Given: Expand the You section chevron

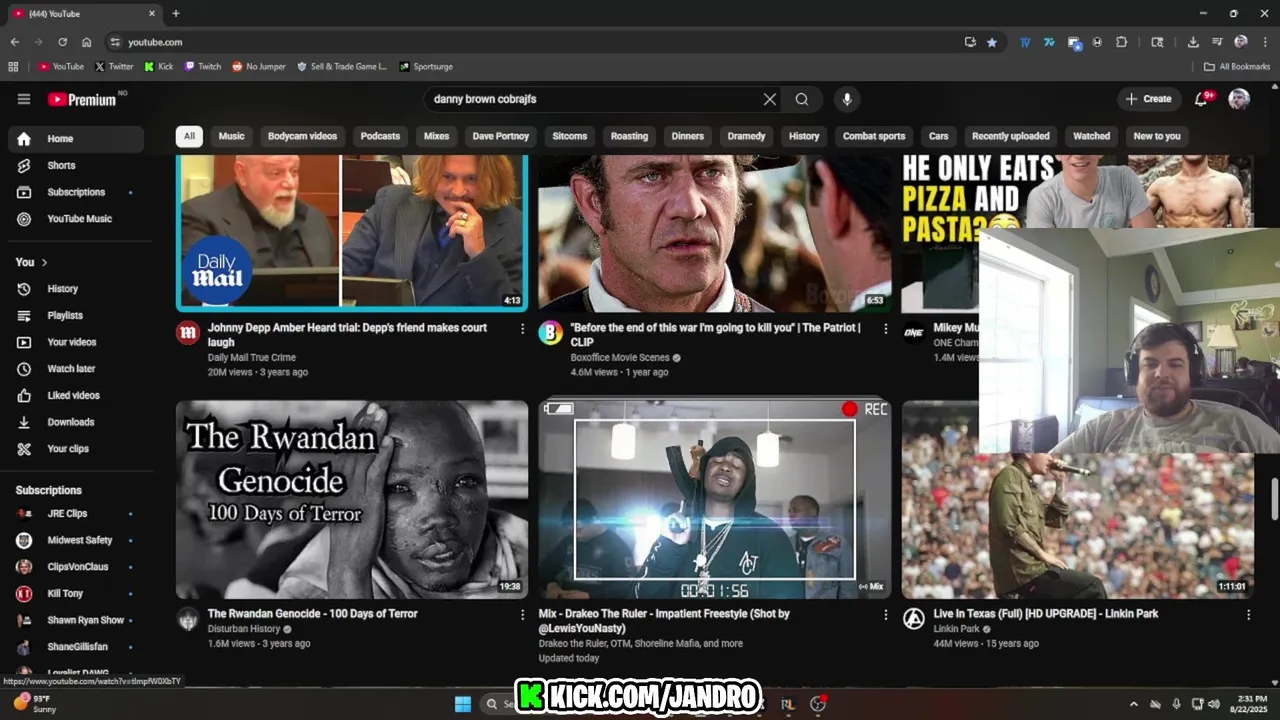Looking at the screenshot, I should click(x=44, y=262).
